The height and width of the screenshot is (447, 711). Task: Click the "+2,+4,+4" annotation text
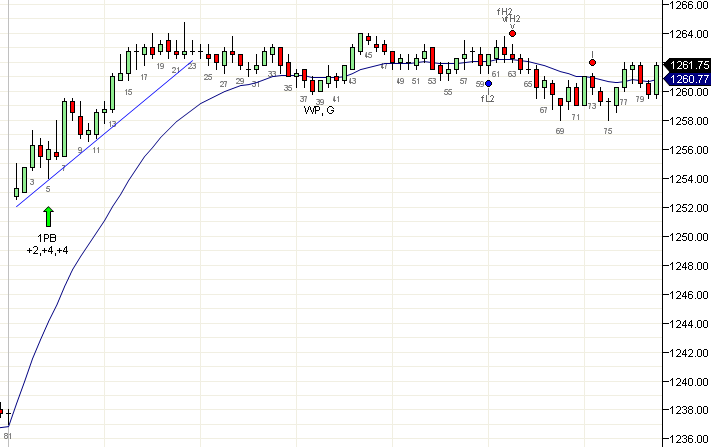[48, 250]
